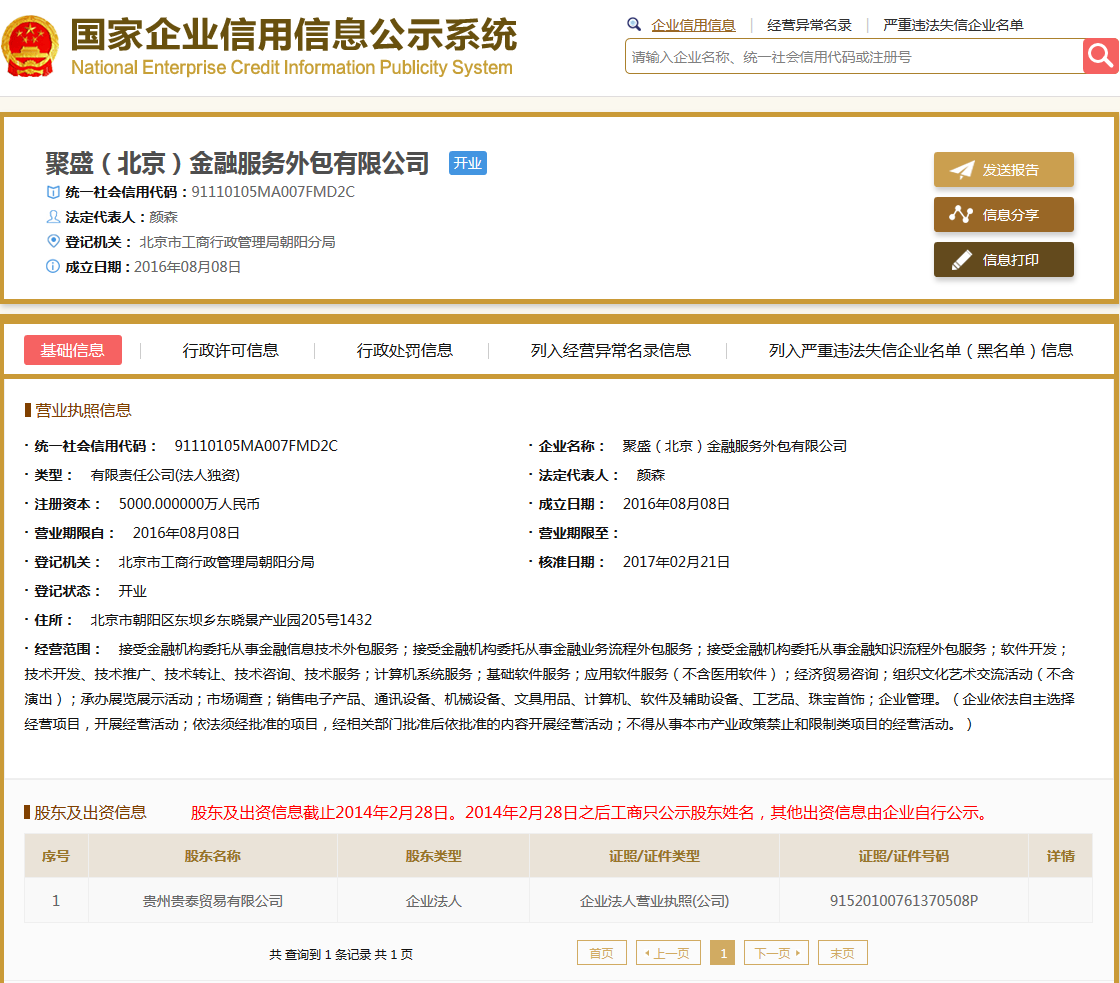1120x983 pixels.
Task: Select page 1 in pagination
Action: pyautogui.click(x=722, y=953)
